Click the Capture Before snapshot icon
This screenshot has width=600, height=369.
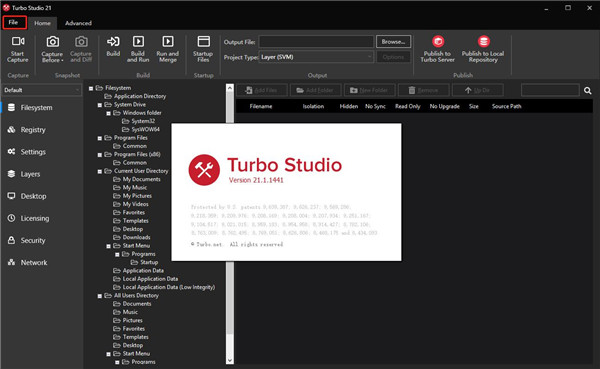click(x=52, y=41)
